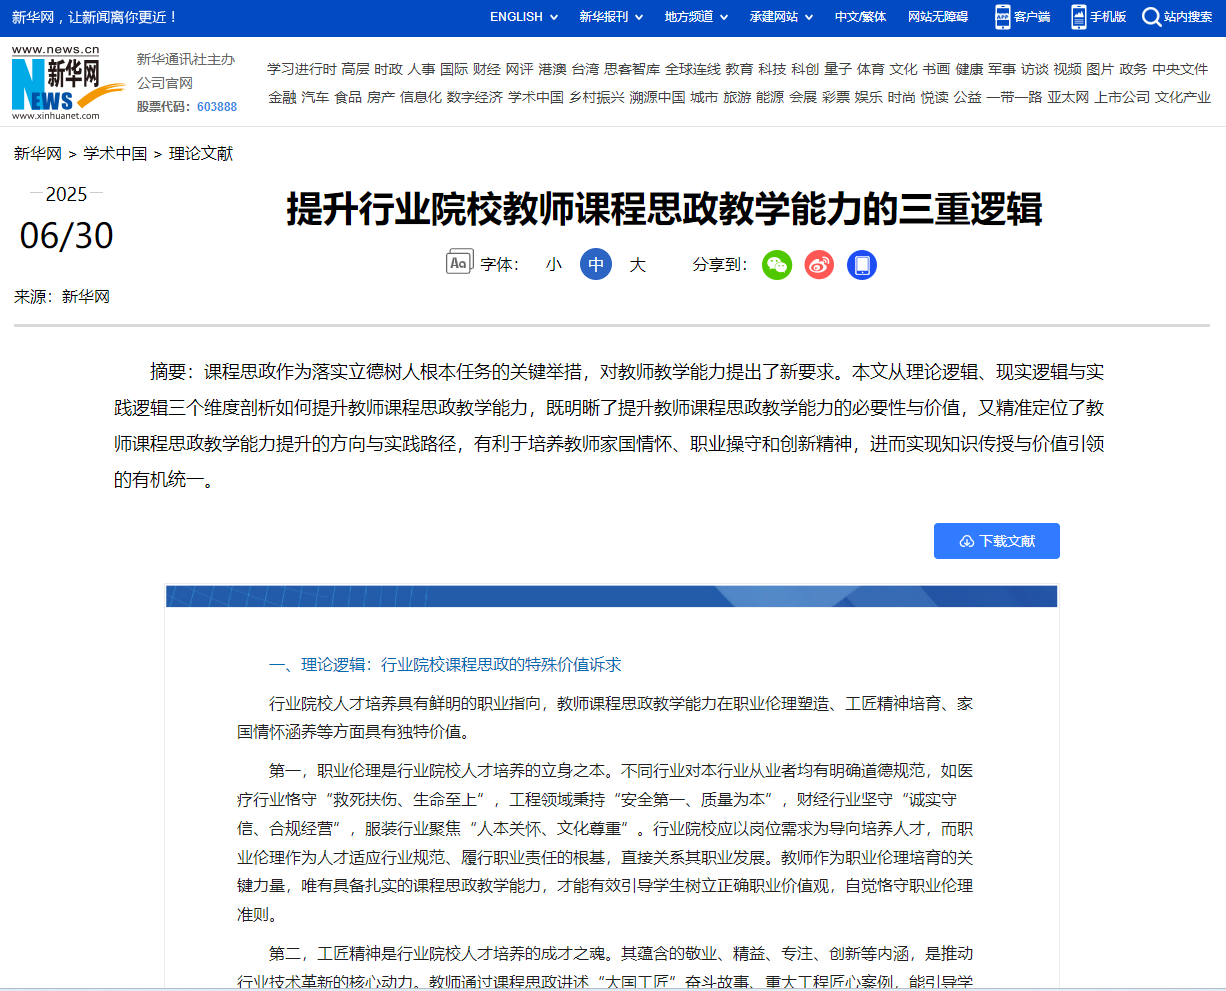Image resolution: width=1226 pixels, height=991 pixels.
Task: Expand the ENGLISH language dropdown
Action: [523, 17]
